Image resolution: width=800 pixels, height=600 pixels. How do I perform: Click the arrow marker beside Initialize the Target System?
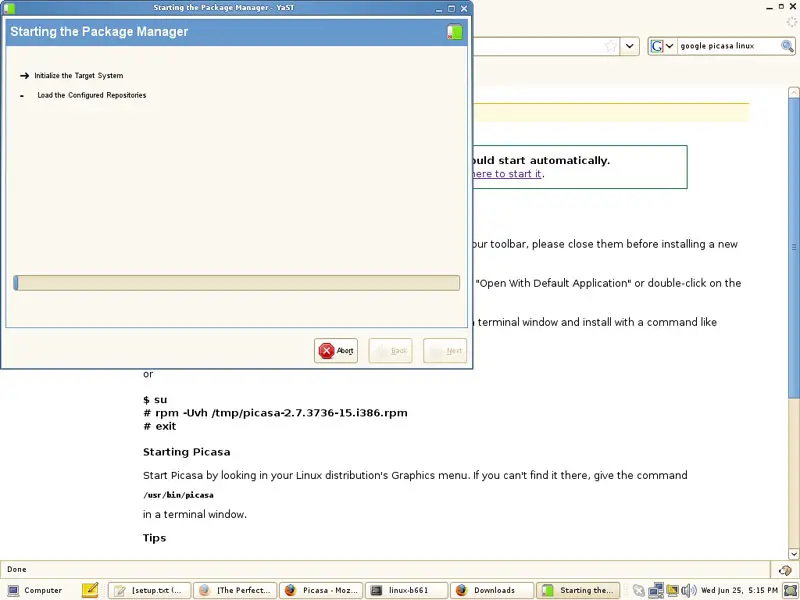[24, 76]
